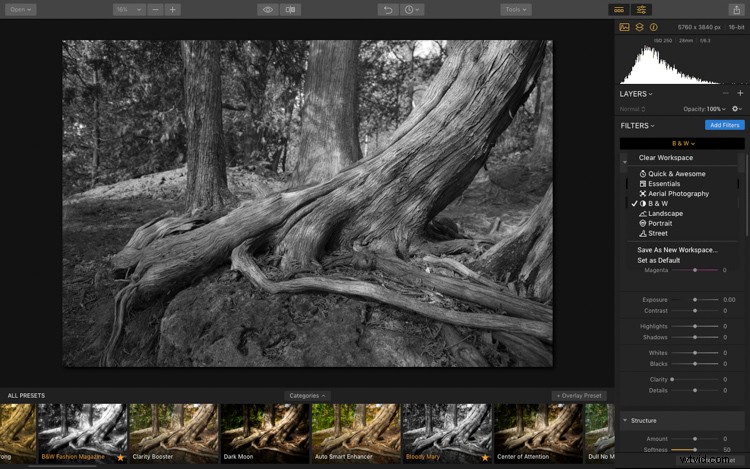Image resolution: width=750 pixels, height=469 pixels.
Task: Adjust the Softness slider
Action: tap(695, 449)
